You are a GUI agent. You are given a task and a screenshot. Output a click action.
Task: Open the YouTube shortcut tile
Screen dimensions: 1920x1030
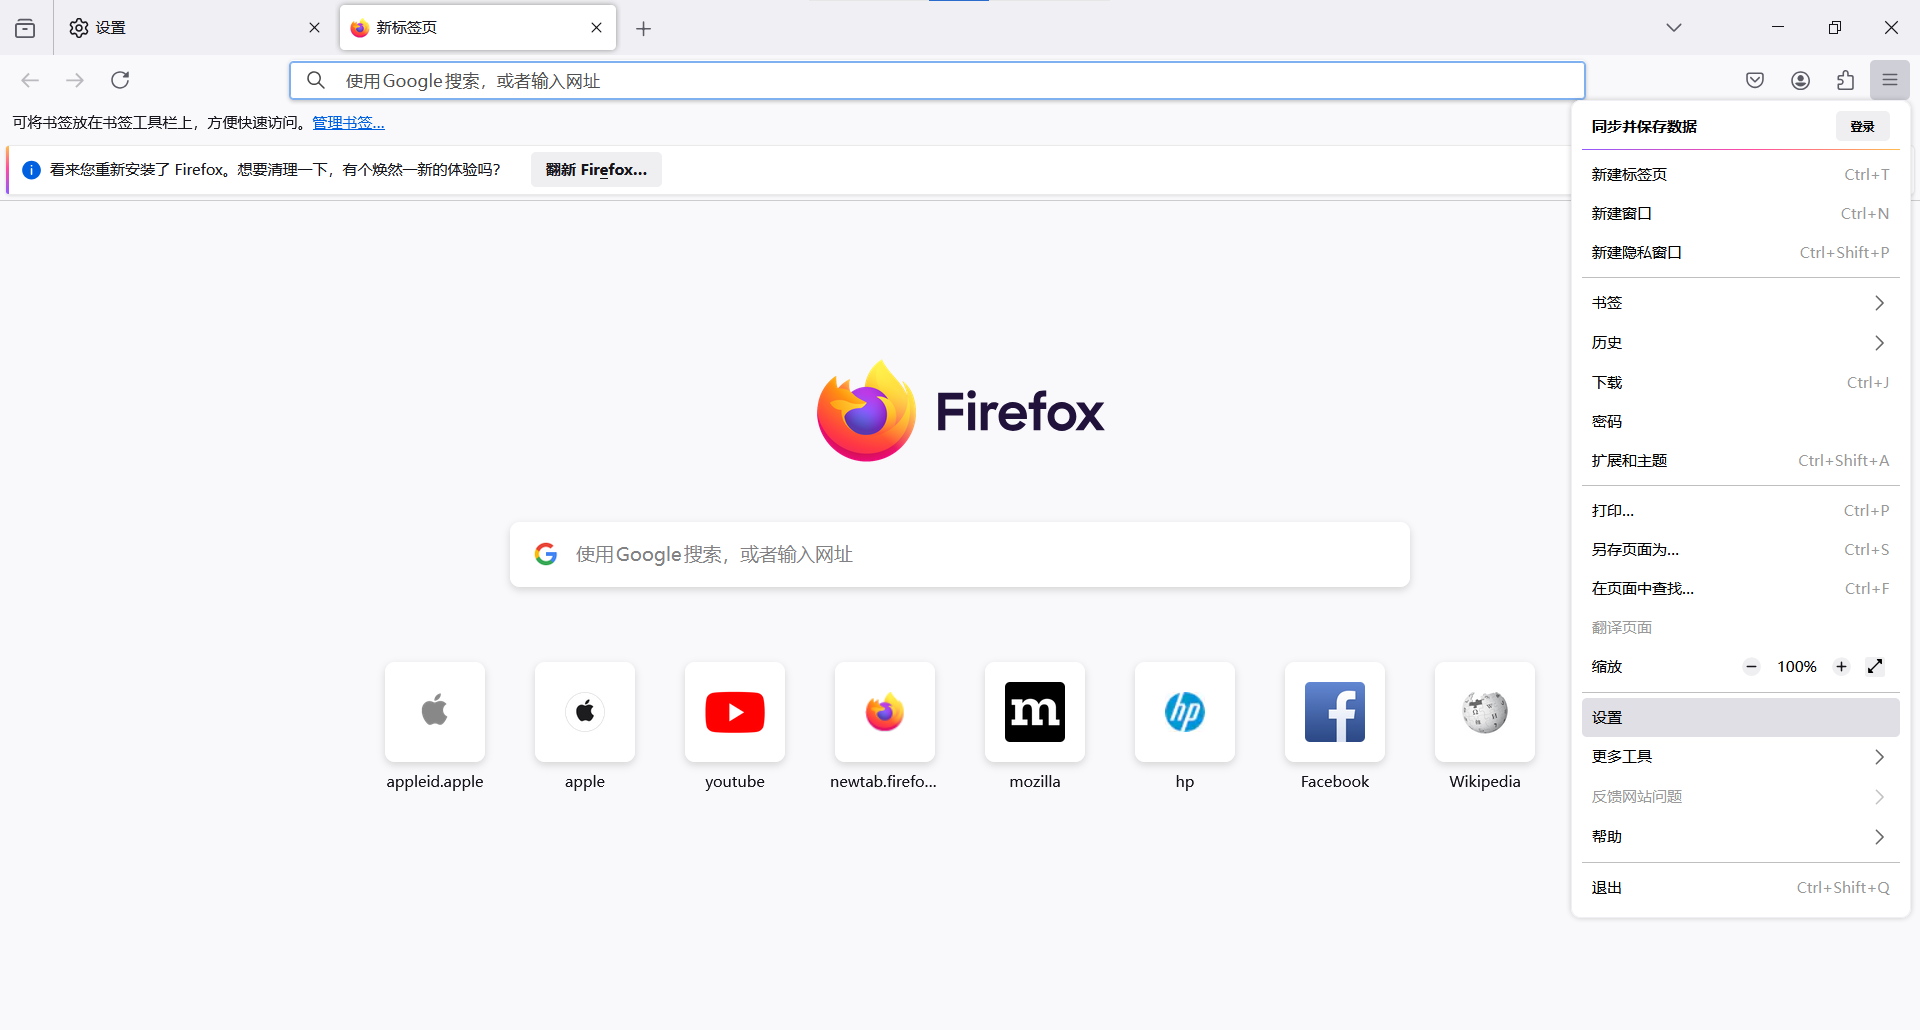734,712
